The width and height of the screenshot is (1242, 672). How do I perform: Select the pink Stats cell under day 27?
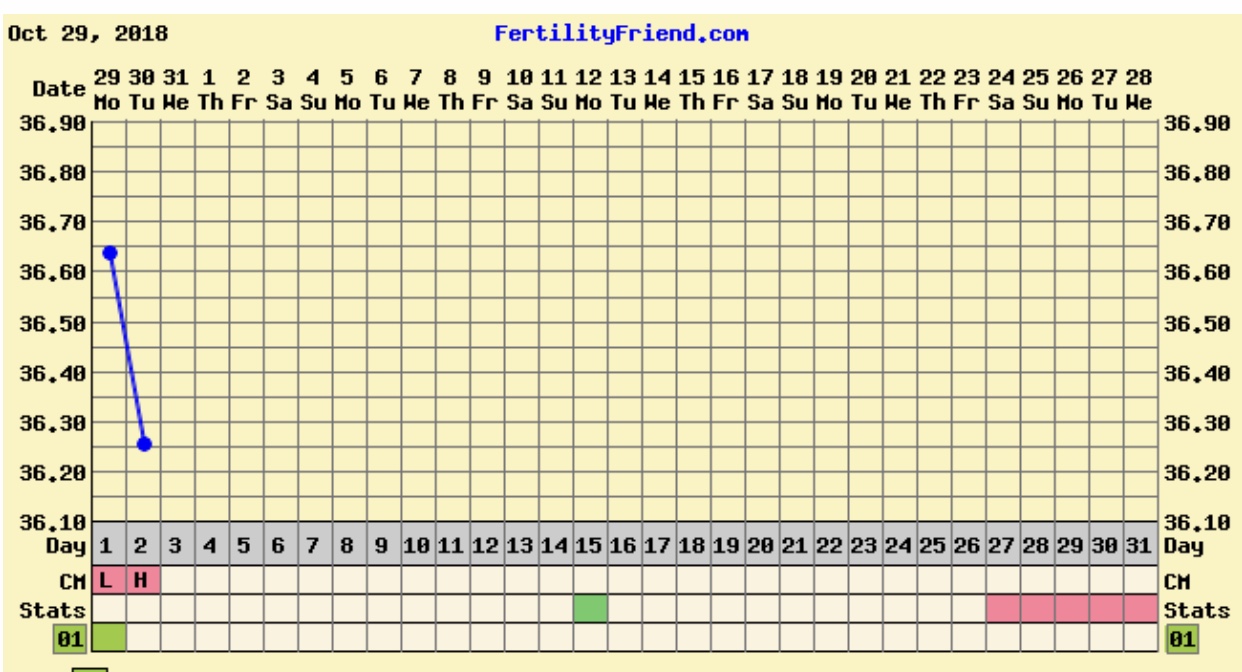(x=1003, y=608)
